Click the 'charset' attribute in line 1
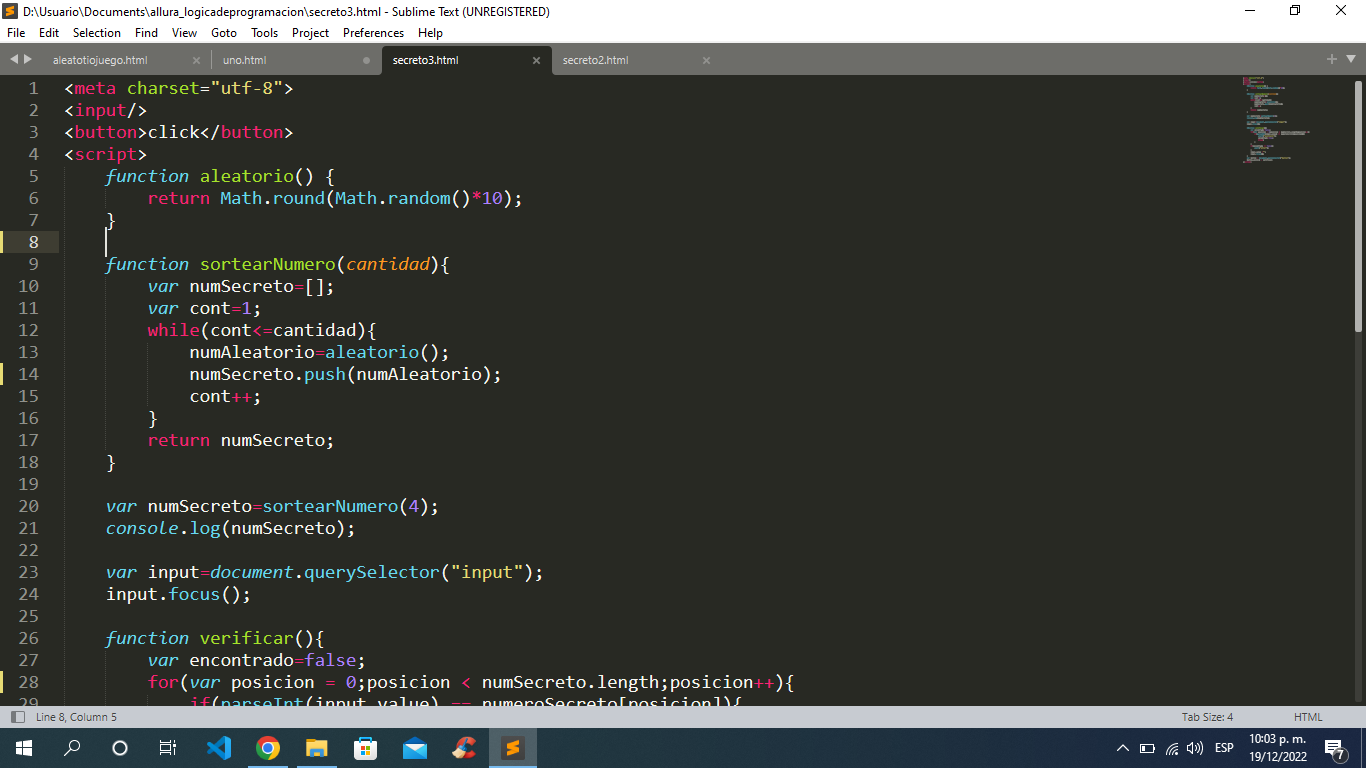Screen dimensions: 1366x768 (x=164, y=88)
